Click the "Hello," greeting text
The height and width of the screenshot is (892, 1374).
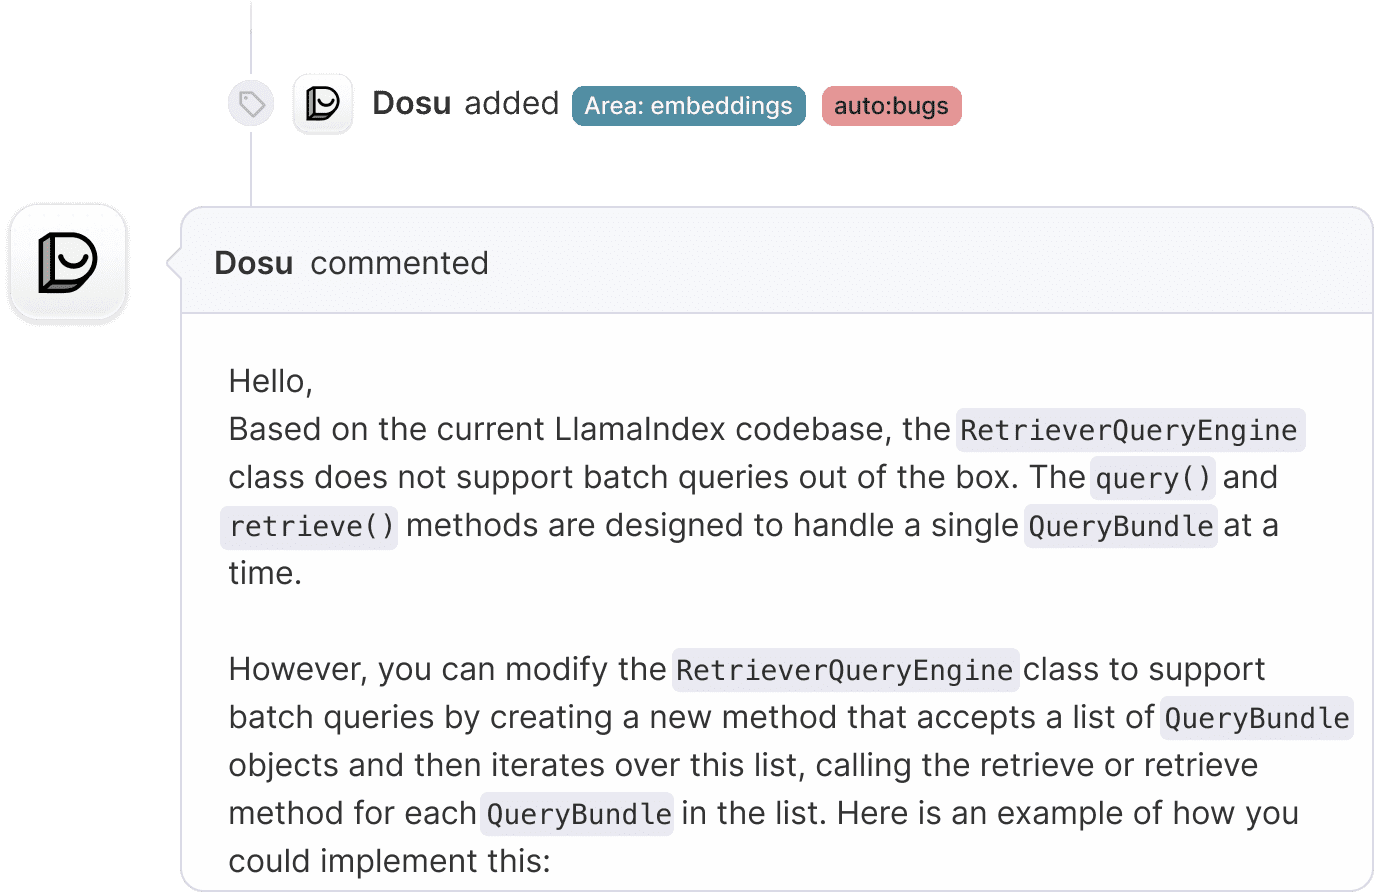point(270,381)
